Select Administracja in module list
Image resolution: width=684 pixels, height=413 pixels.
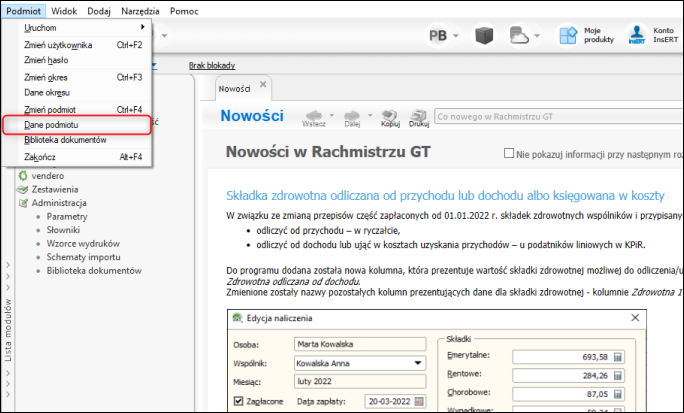pyautogui.click(x=59, y=203)
